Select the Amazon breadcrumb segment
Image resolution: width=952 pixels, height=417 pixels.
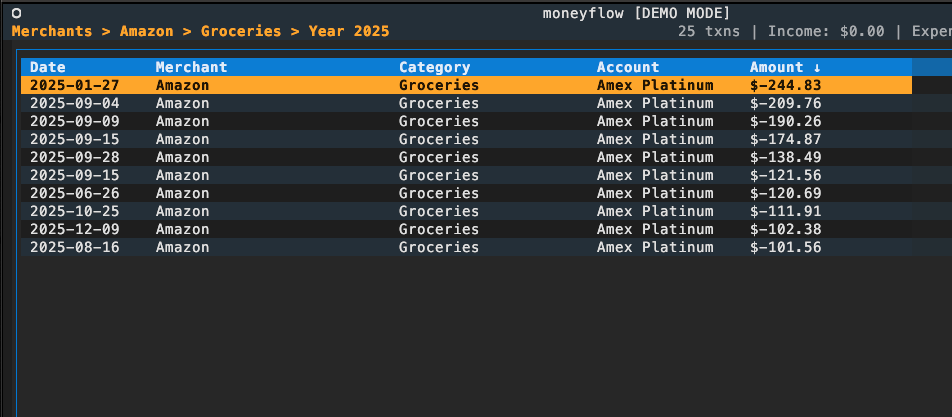[x=146, y=31]
